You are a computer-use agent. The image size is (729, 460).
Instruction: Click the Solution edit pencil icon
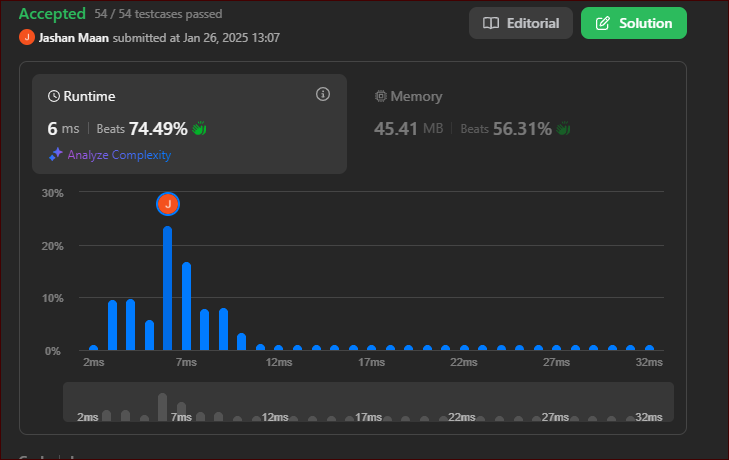point(603,23)
